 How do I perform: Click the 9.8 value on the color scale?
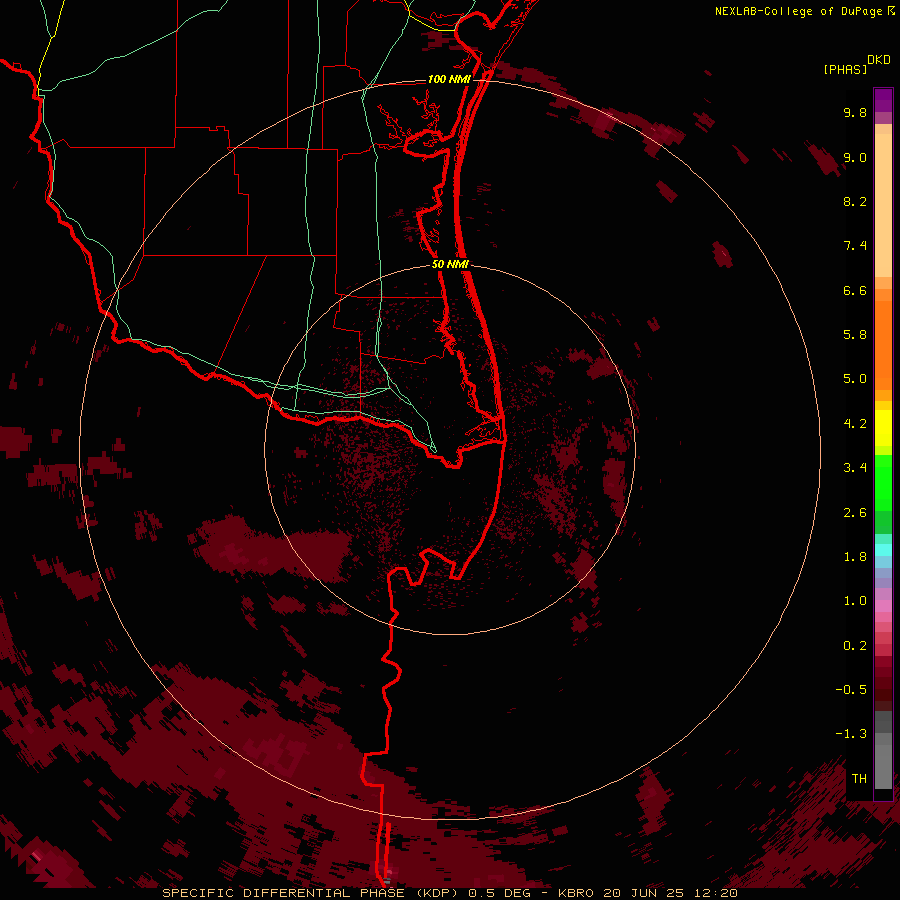point(855,112)
